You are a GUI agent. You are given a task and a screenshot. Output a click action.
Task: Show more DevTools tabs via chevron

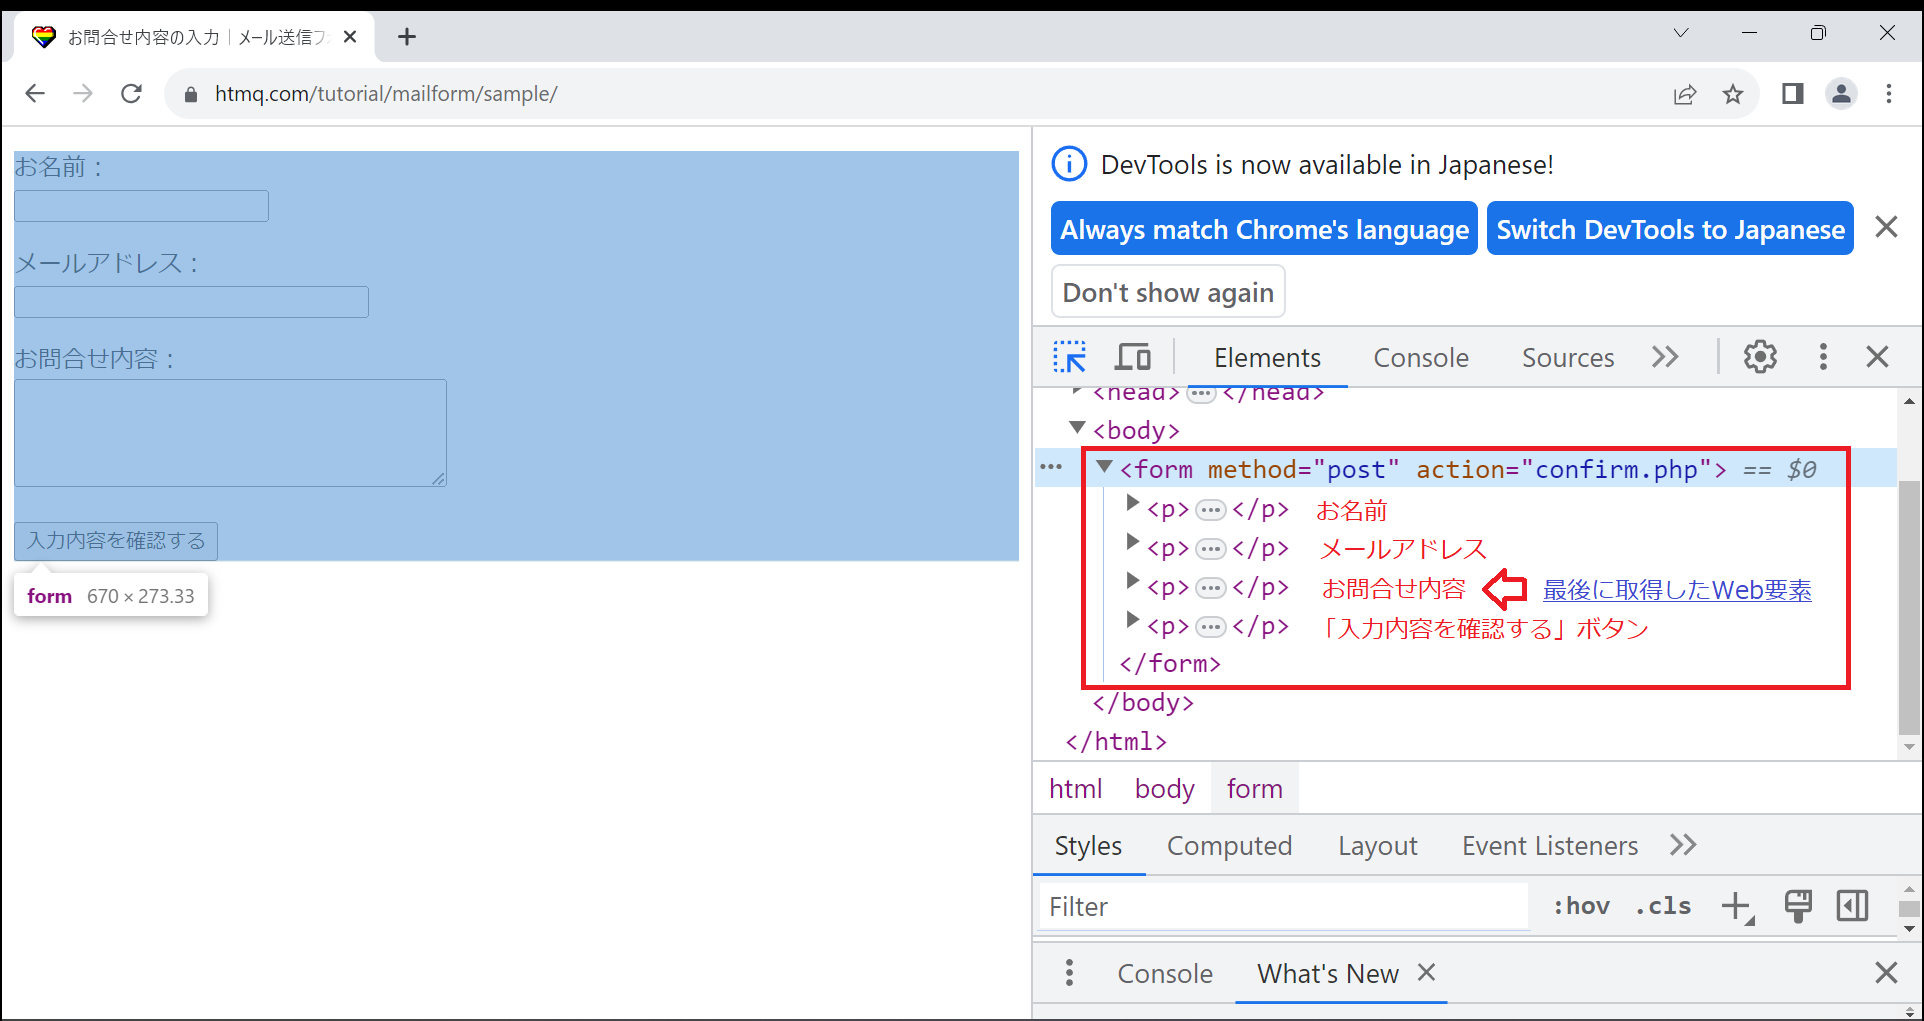1665,357
